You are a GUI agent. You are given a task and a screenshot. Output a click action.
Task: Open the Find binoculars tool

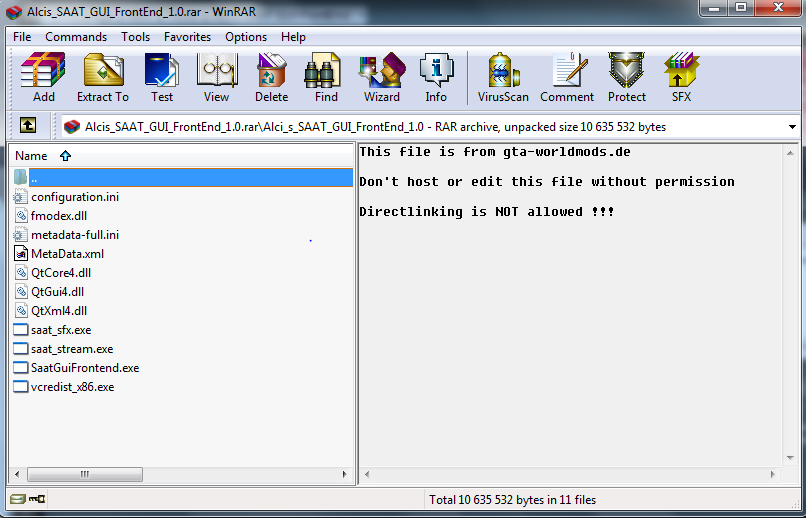pos(326,77)
